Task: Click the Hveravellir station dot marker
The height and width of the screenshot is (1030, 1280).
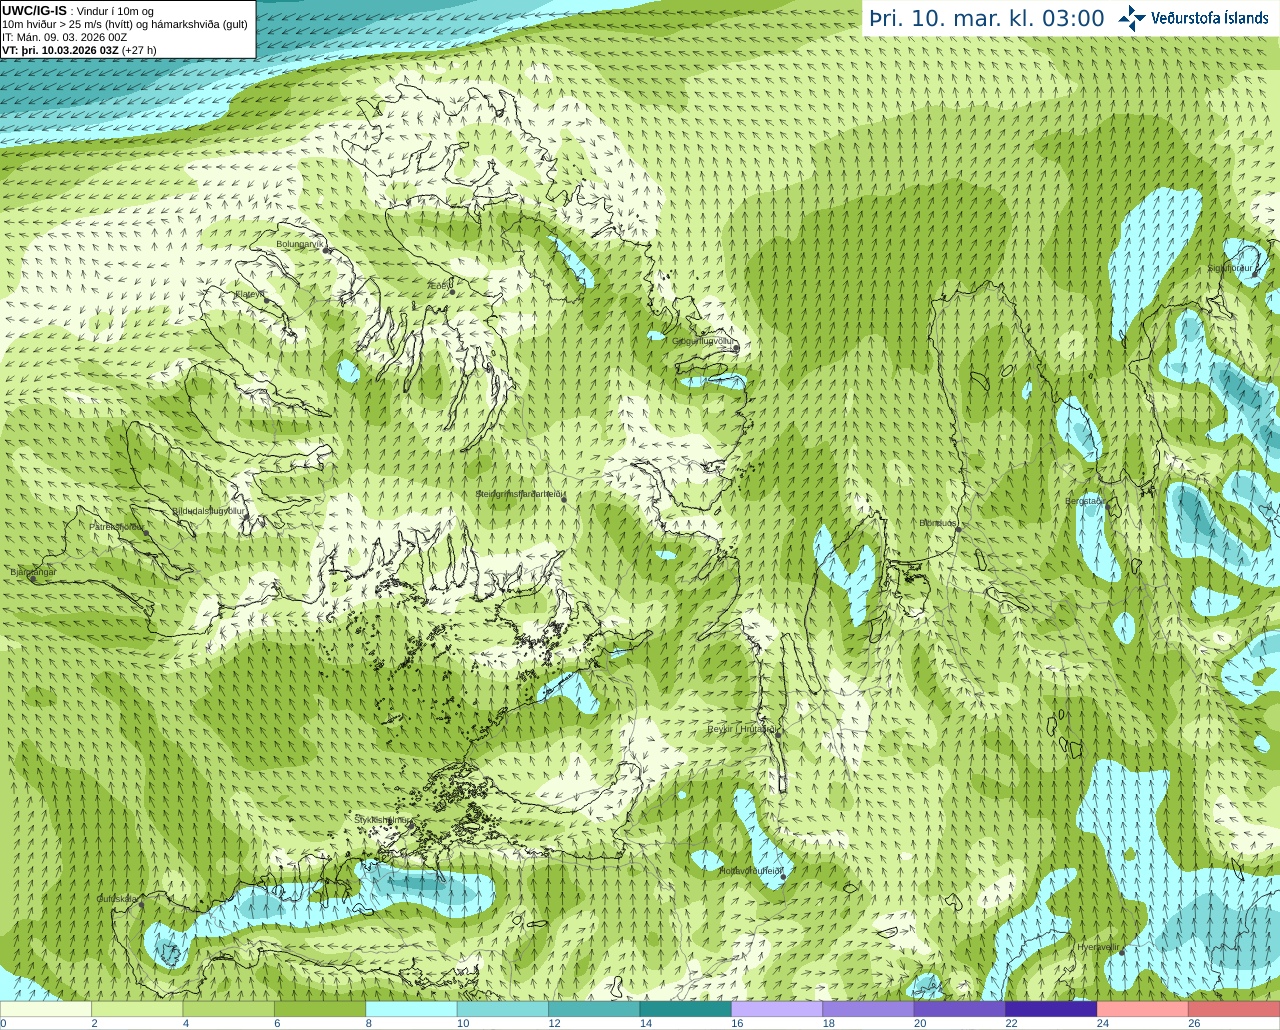Action: tap(1122, 953)
